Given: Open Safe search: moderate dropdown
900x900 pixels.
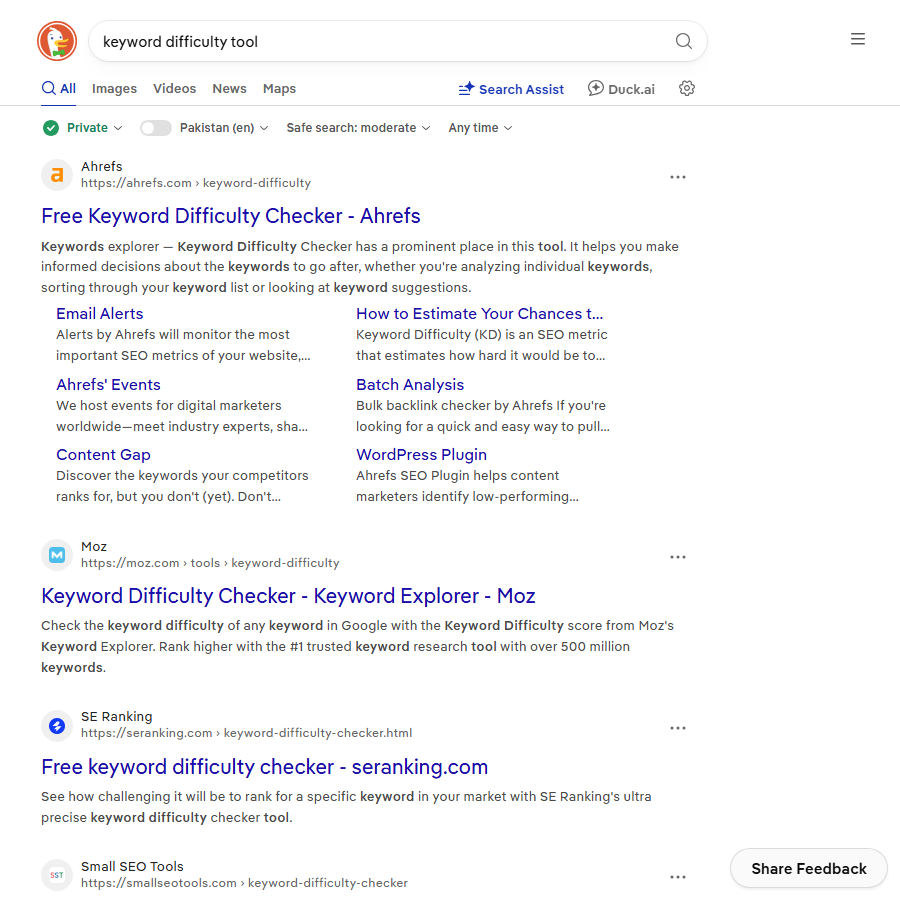Looking at the screenshot, I should pos(358,127).
